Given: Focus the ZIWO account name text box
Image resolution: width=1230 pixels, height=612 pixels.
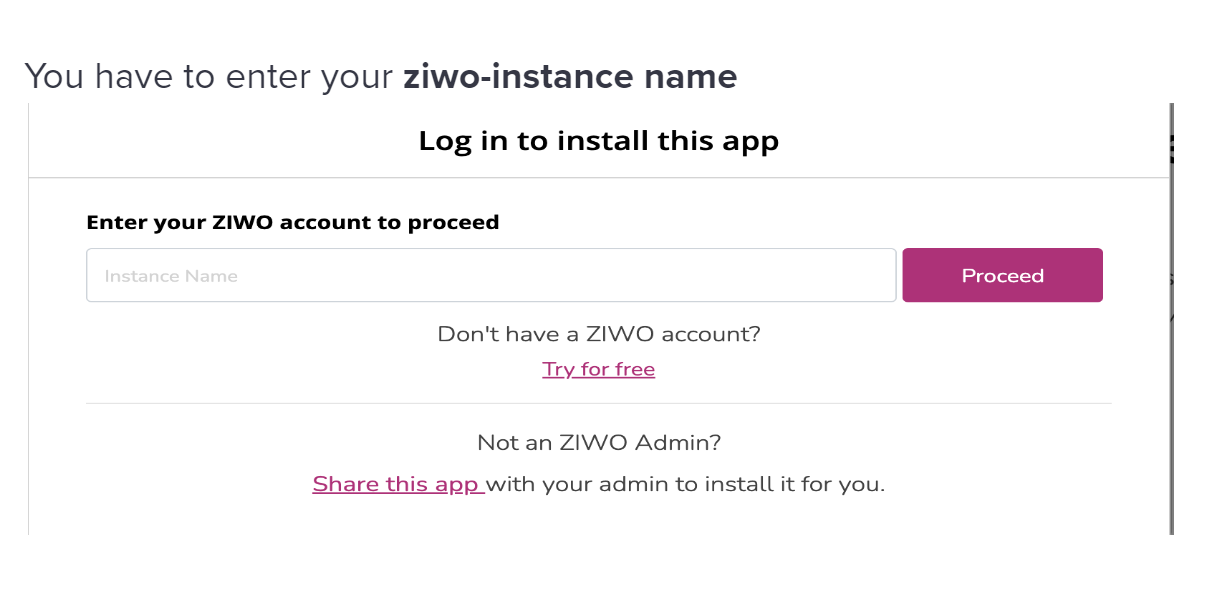Looking at the screenshot, I should pyautogui.click(x=491, y=275).
